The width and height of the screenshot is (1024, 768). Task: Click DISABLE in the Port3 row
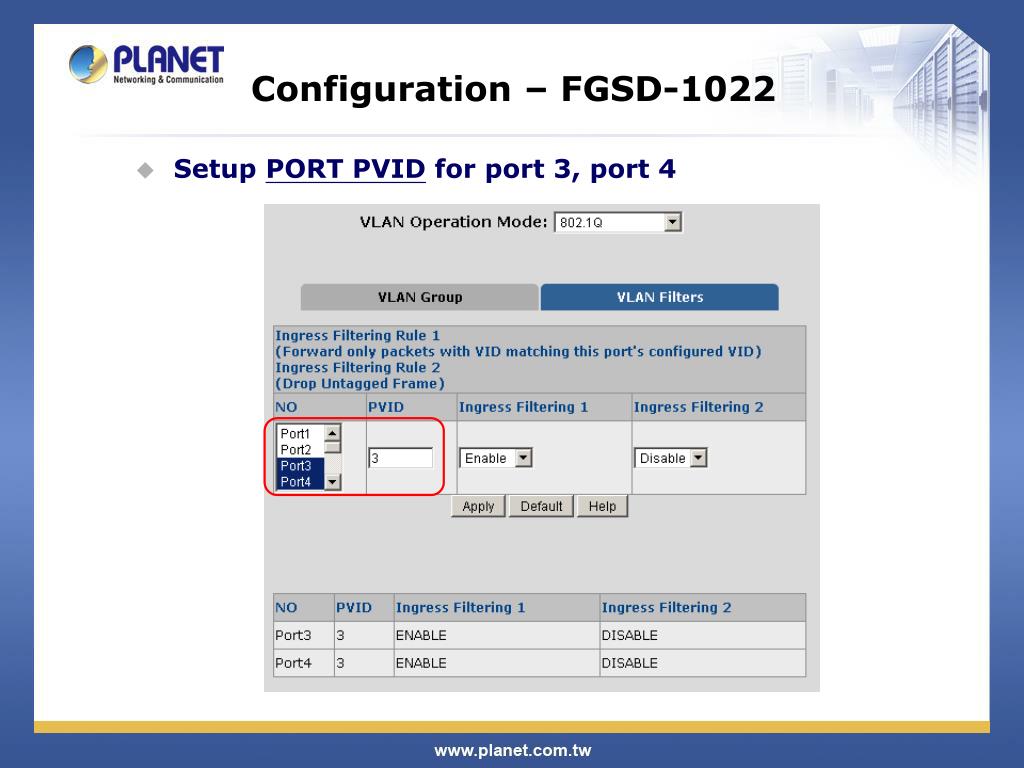630,635
